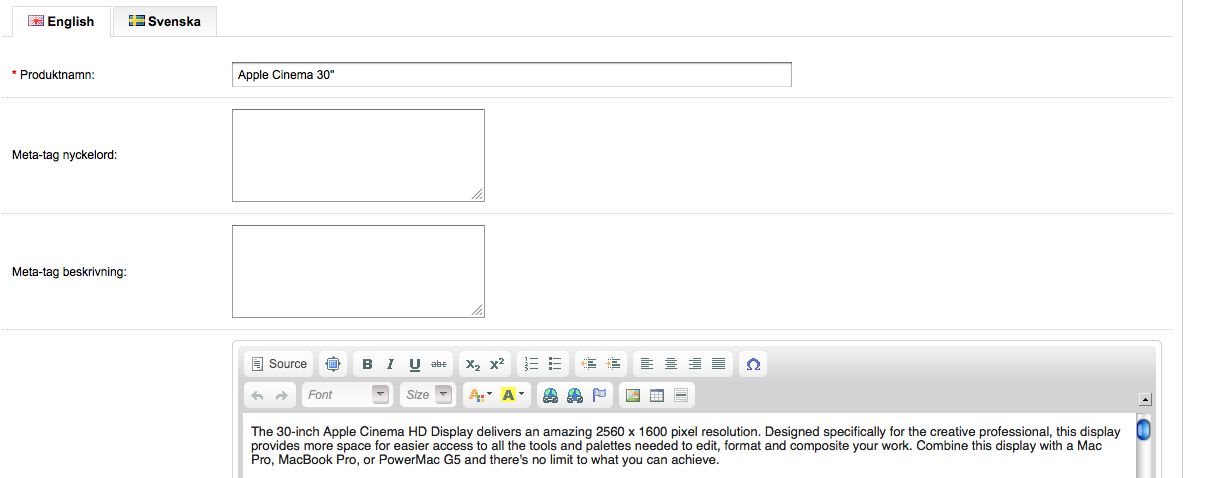Apply superscript formatting
This screenshot has width=1207, height=478.
tap(497, 364)
